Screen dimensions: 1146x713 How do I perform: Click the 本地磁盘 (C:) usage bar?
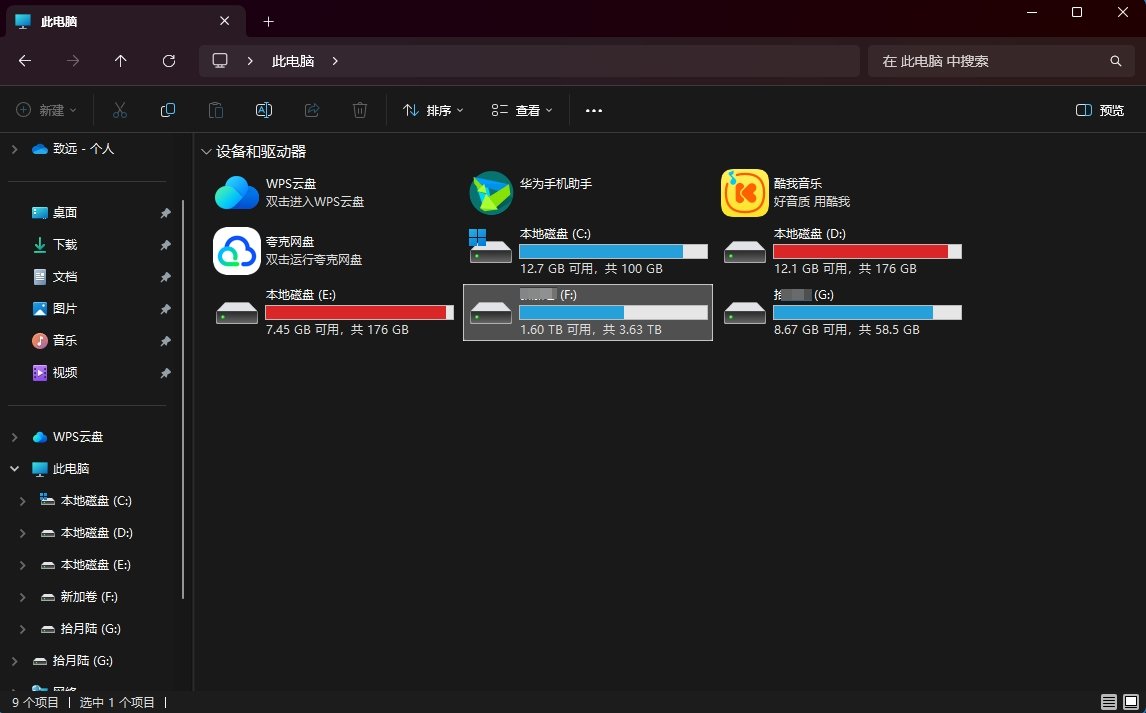pos(613,252)
